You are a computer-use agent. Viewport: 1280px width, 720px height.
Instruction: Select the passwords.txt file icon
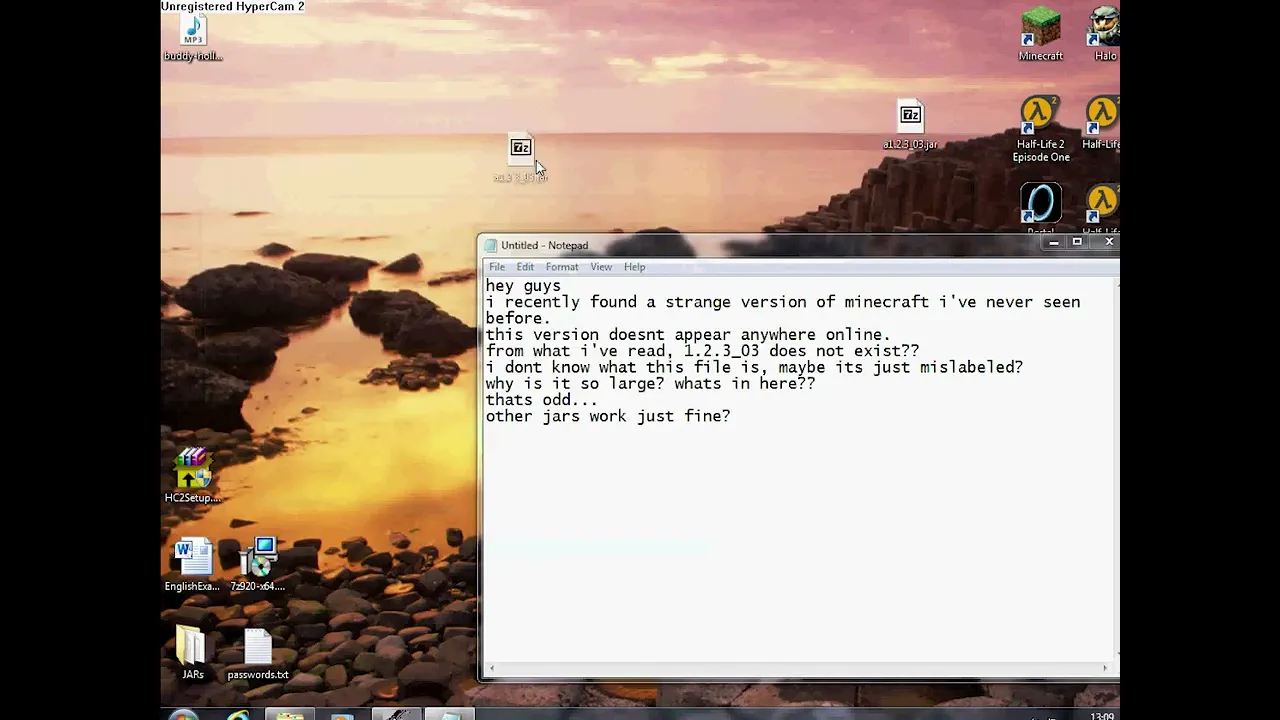[x=258, y=648]
